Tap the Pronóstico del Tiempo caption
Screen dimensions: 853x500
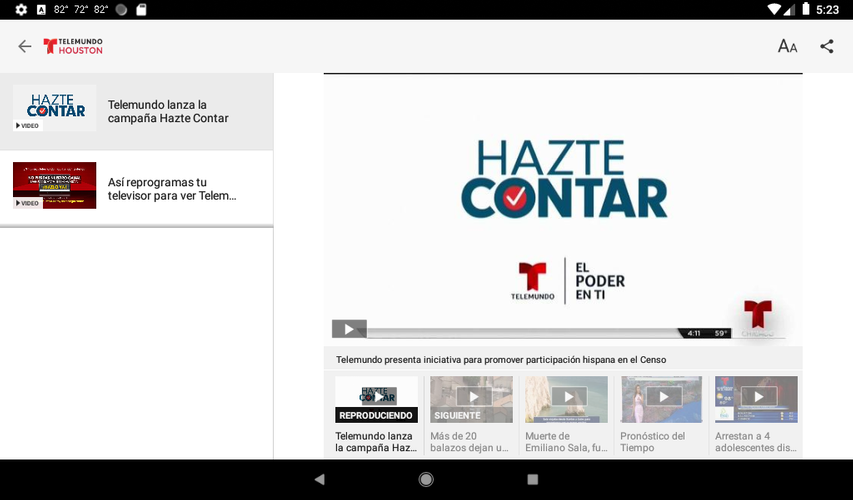click(x=652, y=442)
